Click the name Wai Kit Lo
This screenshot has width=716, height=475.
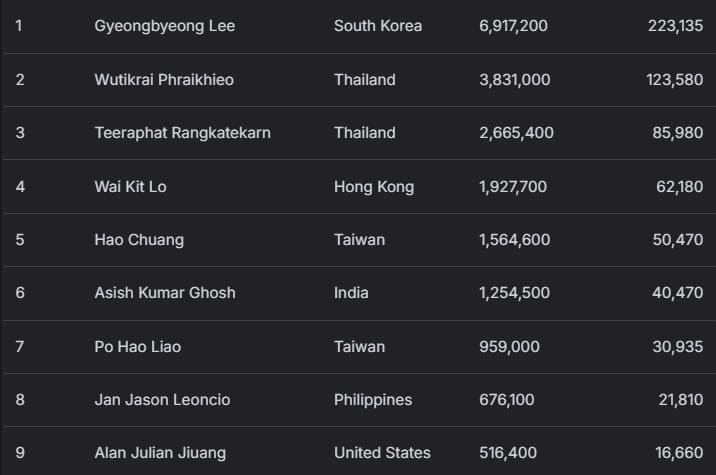coord(130,187)
